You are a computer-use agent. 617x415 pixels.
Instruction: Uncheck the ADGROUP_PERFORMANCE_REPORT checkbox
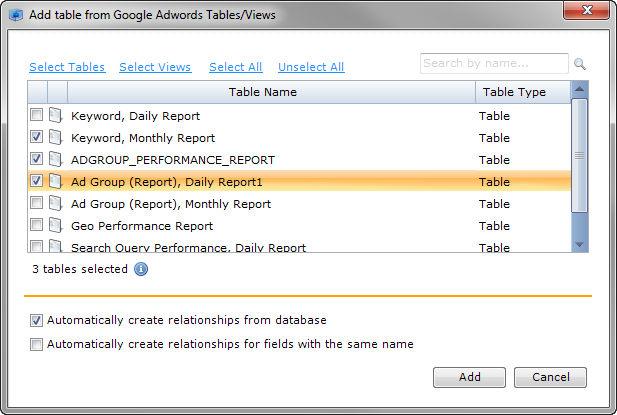coord(37,159)
